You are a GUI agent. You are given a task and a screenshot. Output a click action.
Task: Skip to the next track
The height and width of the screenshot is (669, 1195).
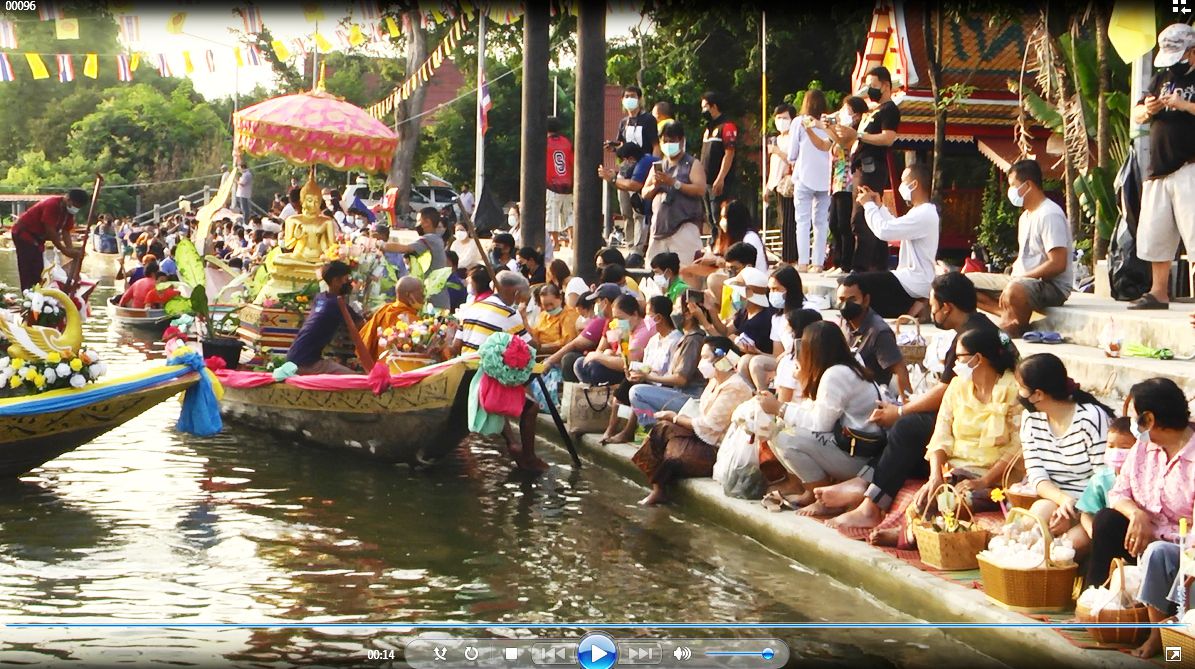click(x=640, y=654)
